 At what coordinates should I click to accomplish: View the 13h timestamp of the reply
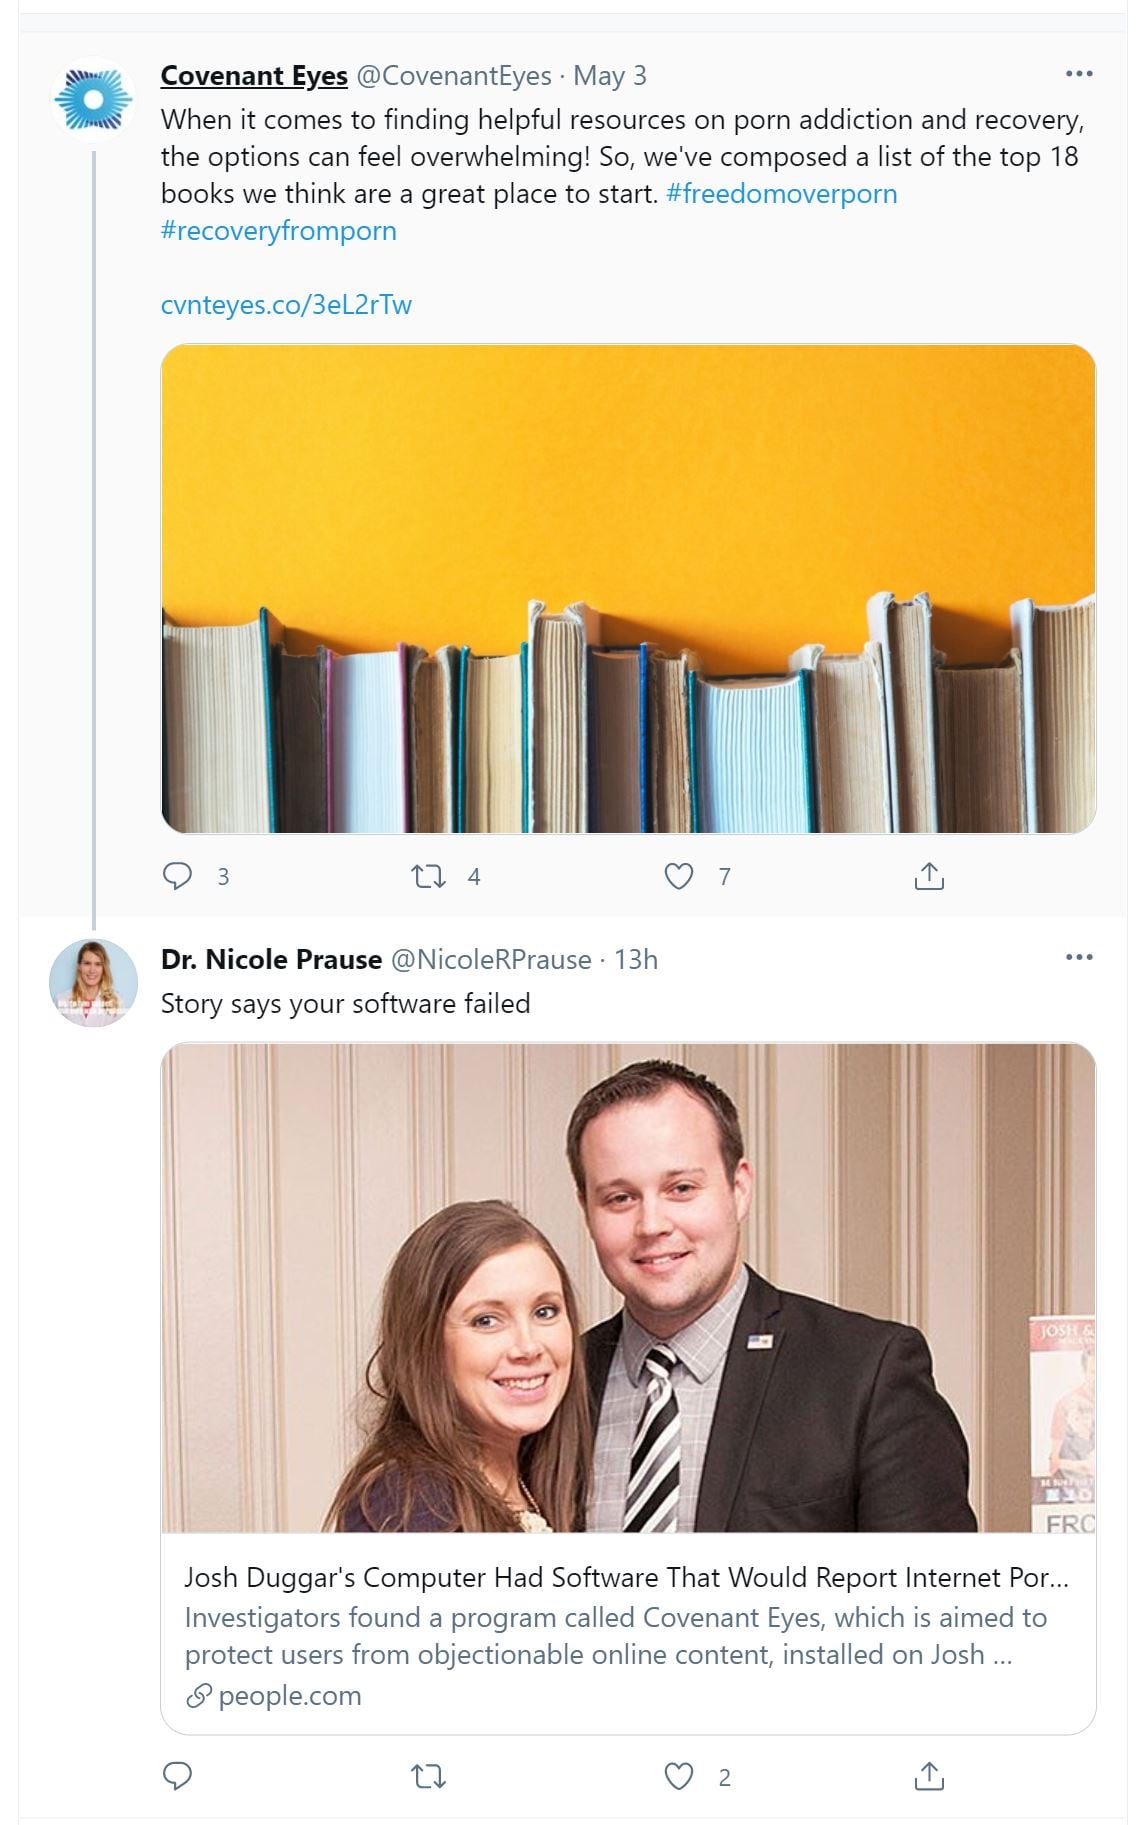click(636, 959)
